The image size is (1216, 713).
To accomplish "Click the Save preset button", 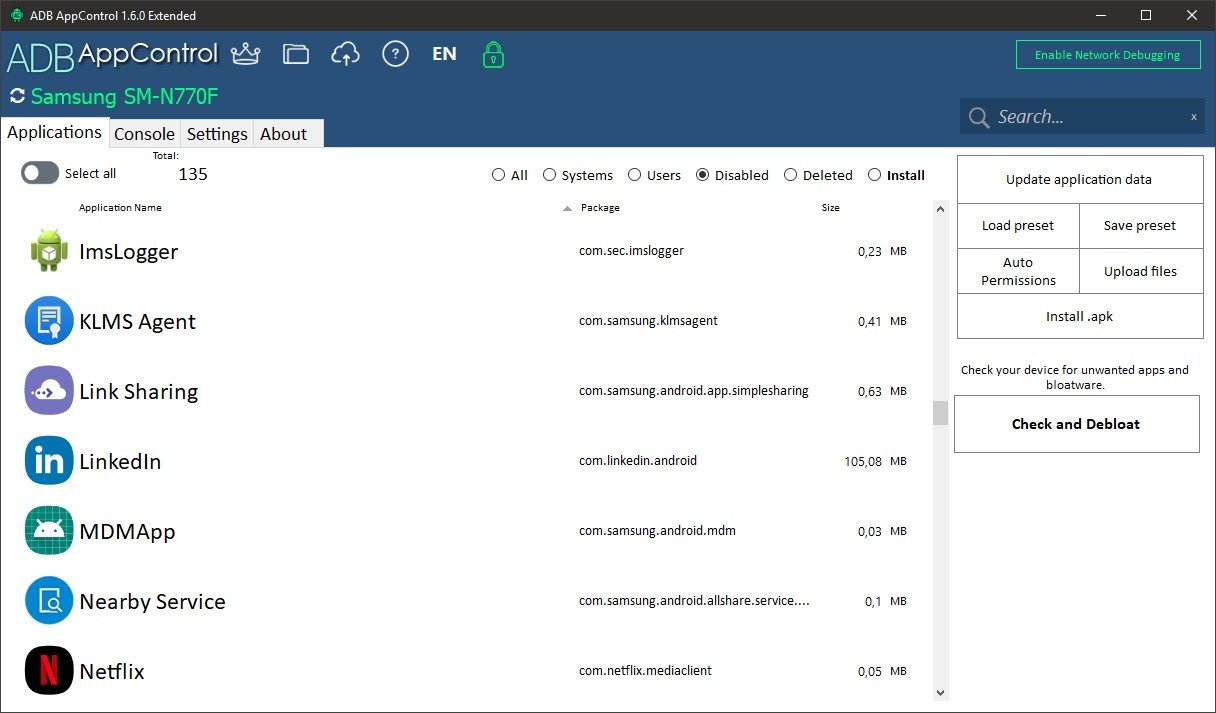I will click(x=1140, y=226).
